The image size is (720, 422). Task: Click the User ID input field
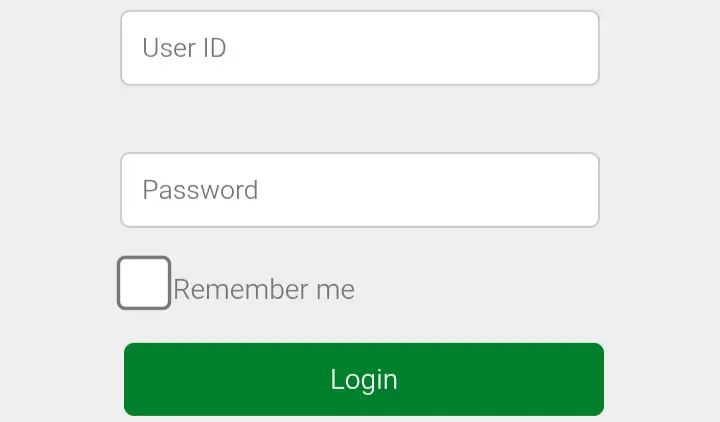pos(360,48)
